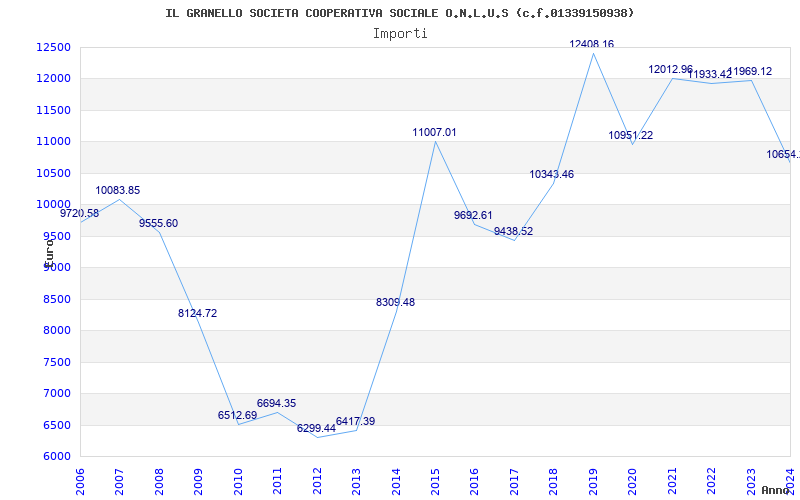Screen dimensions: 800x500
Task: Click x-axis year 2014
Action: click(396, 481)
